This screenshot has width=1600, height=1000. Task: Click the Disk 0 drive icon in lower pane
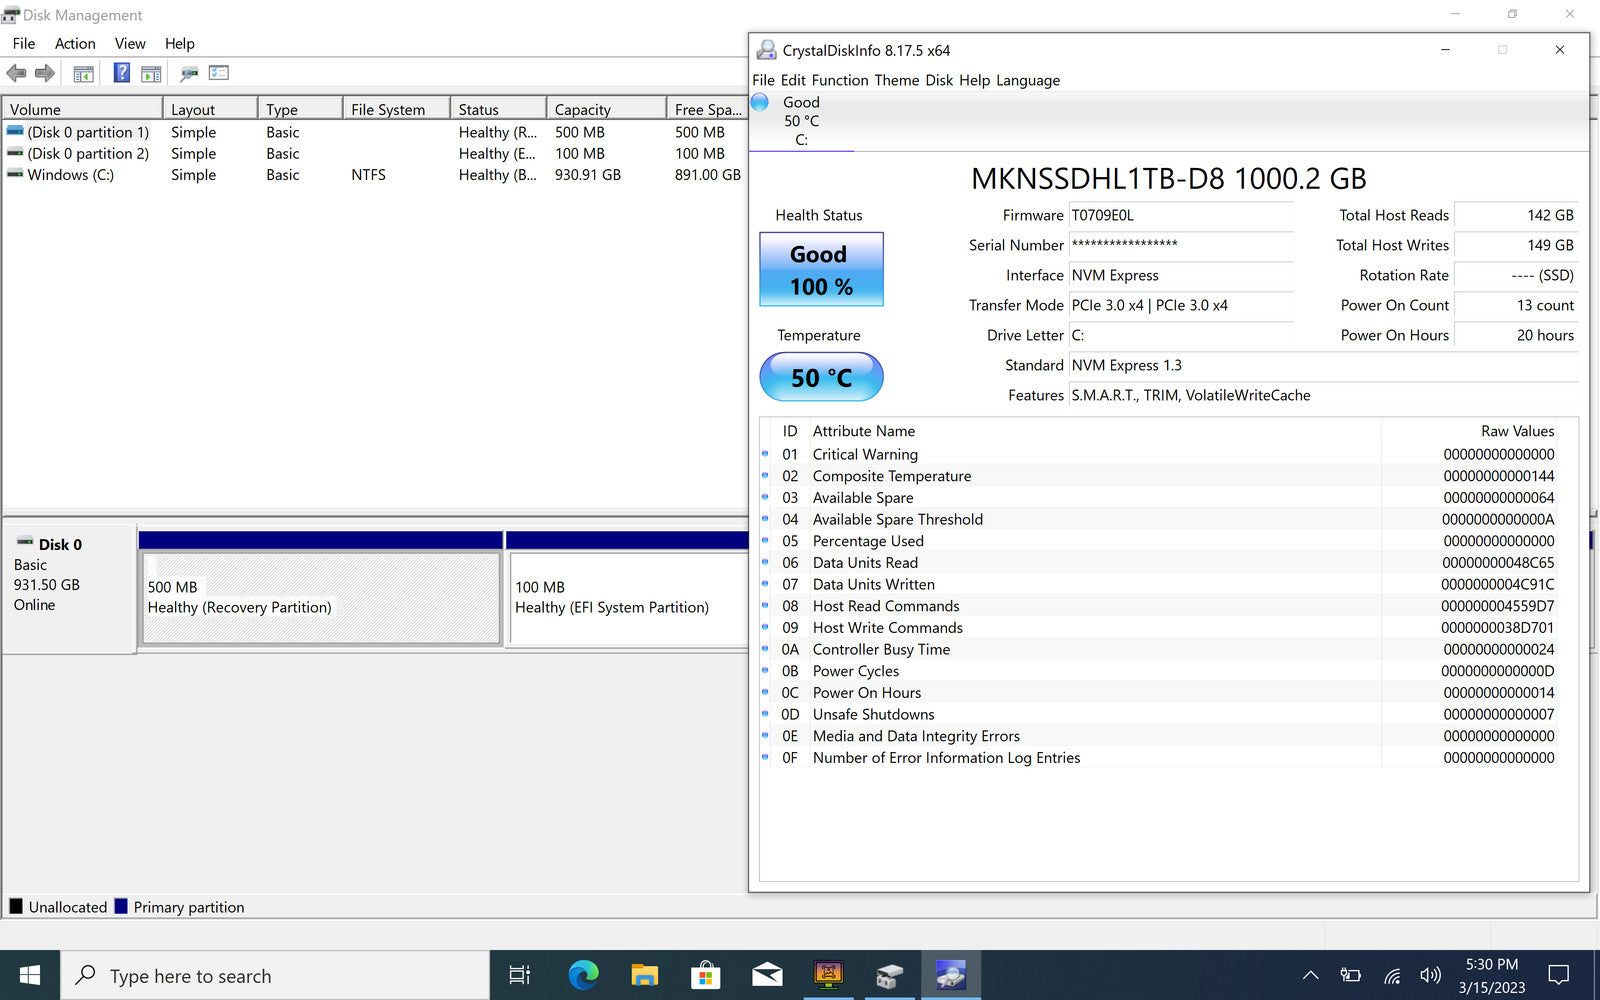25,542
